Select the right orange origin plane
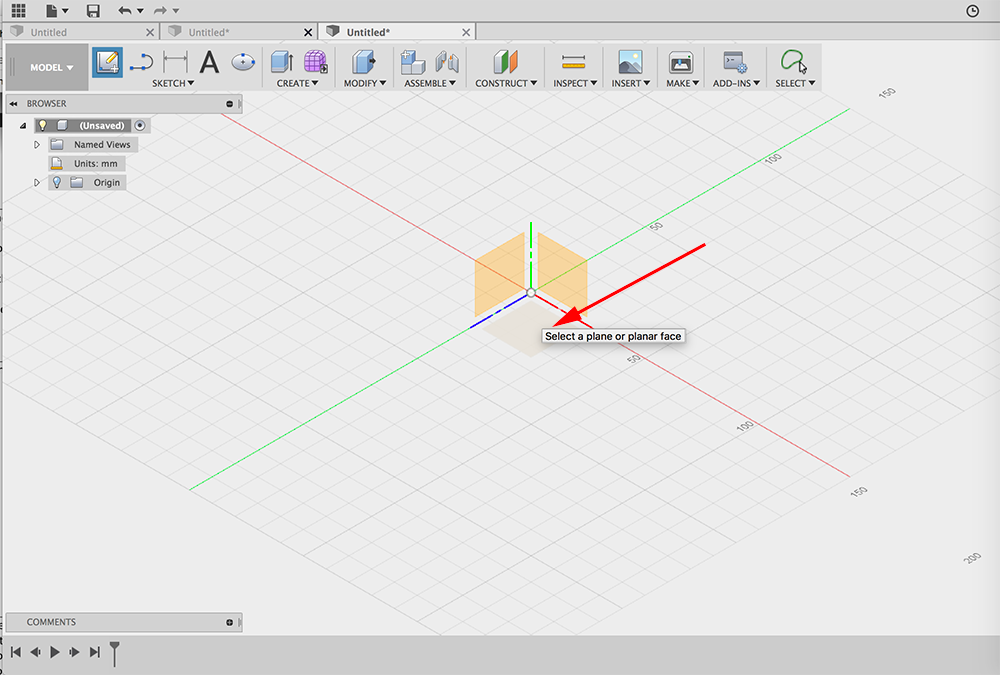Image resolution: width=1000 pixels, height=675 pixels. tap(562, 275)
